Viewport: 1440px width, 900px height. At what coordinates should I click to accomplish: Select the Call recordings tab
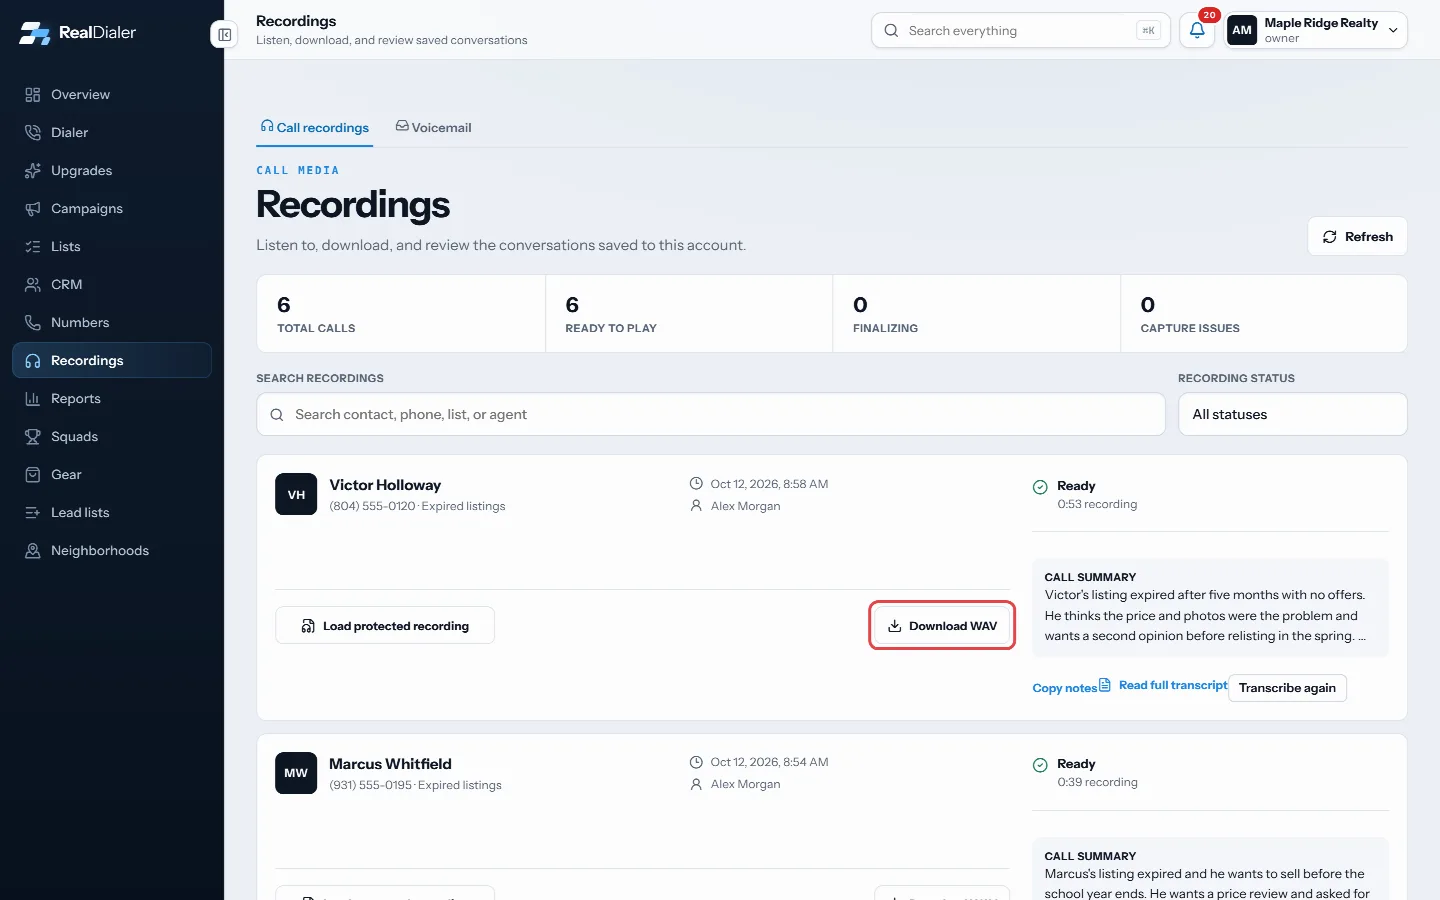[x=314, y=127]
